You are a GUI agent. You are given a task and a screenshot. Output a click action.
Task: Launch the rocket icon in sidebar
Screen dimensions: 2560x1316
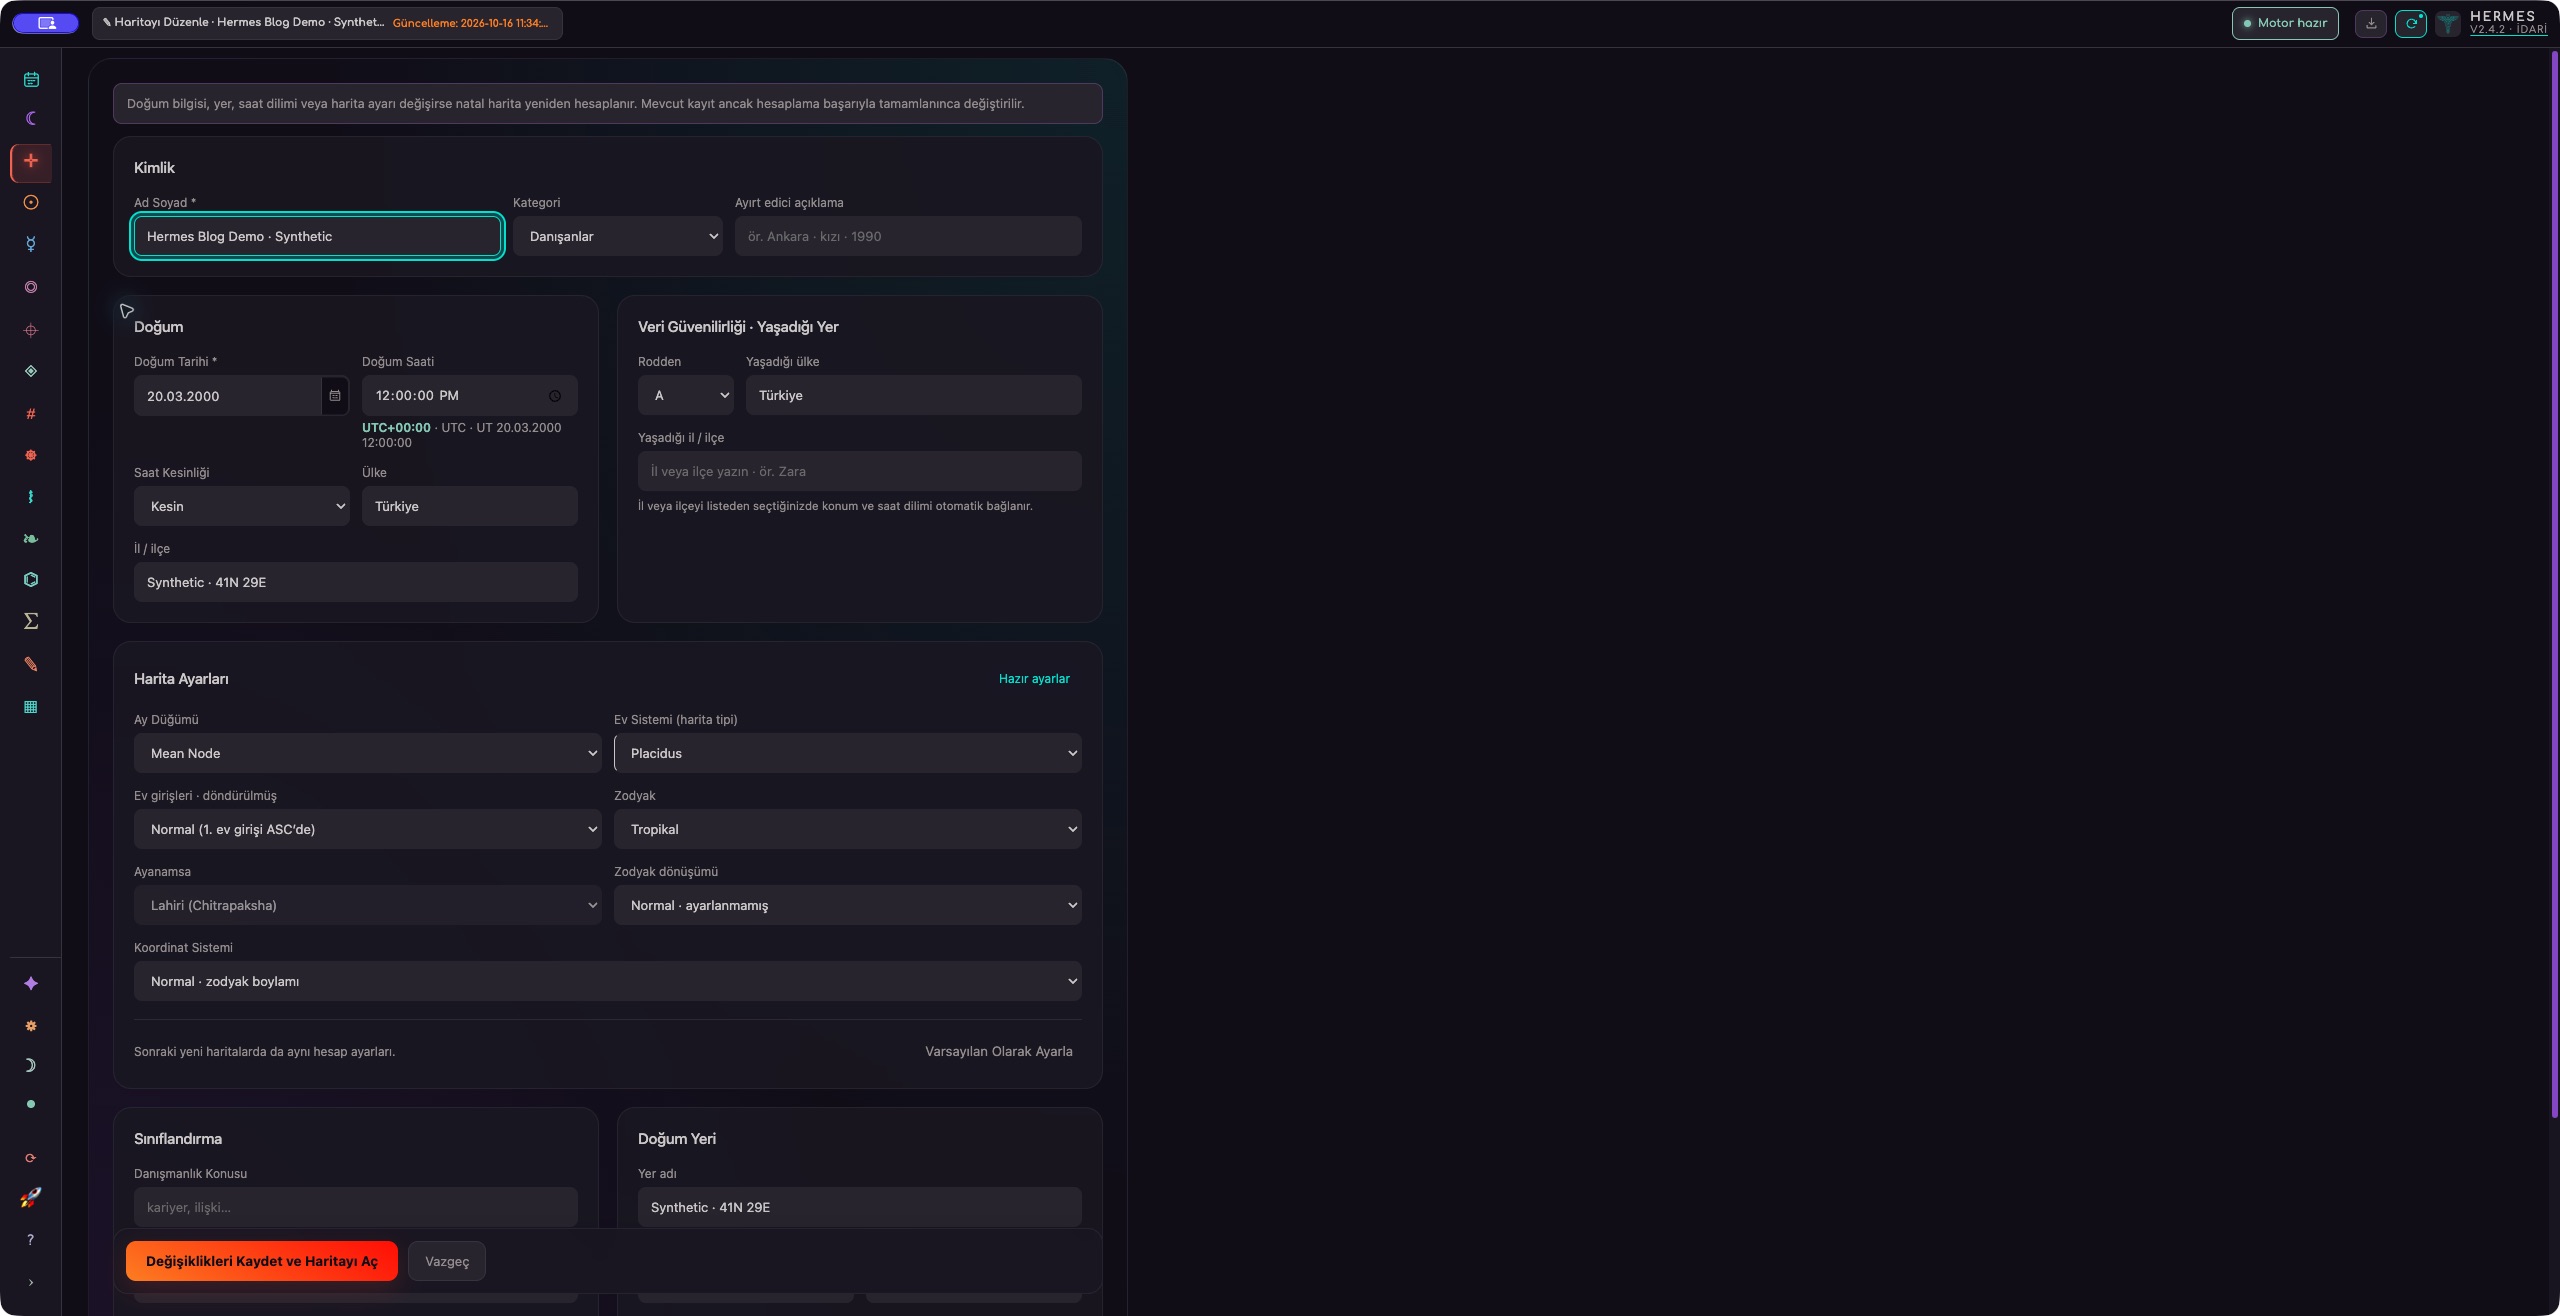click(31, 1197)
